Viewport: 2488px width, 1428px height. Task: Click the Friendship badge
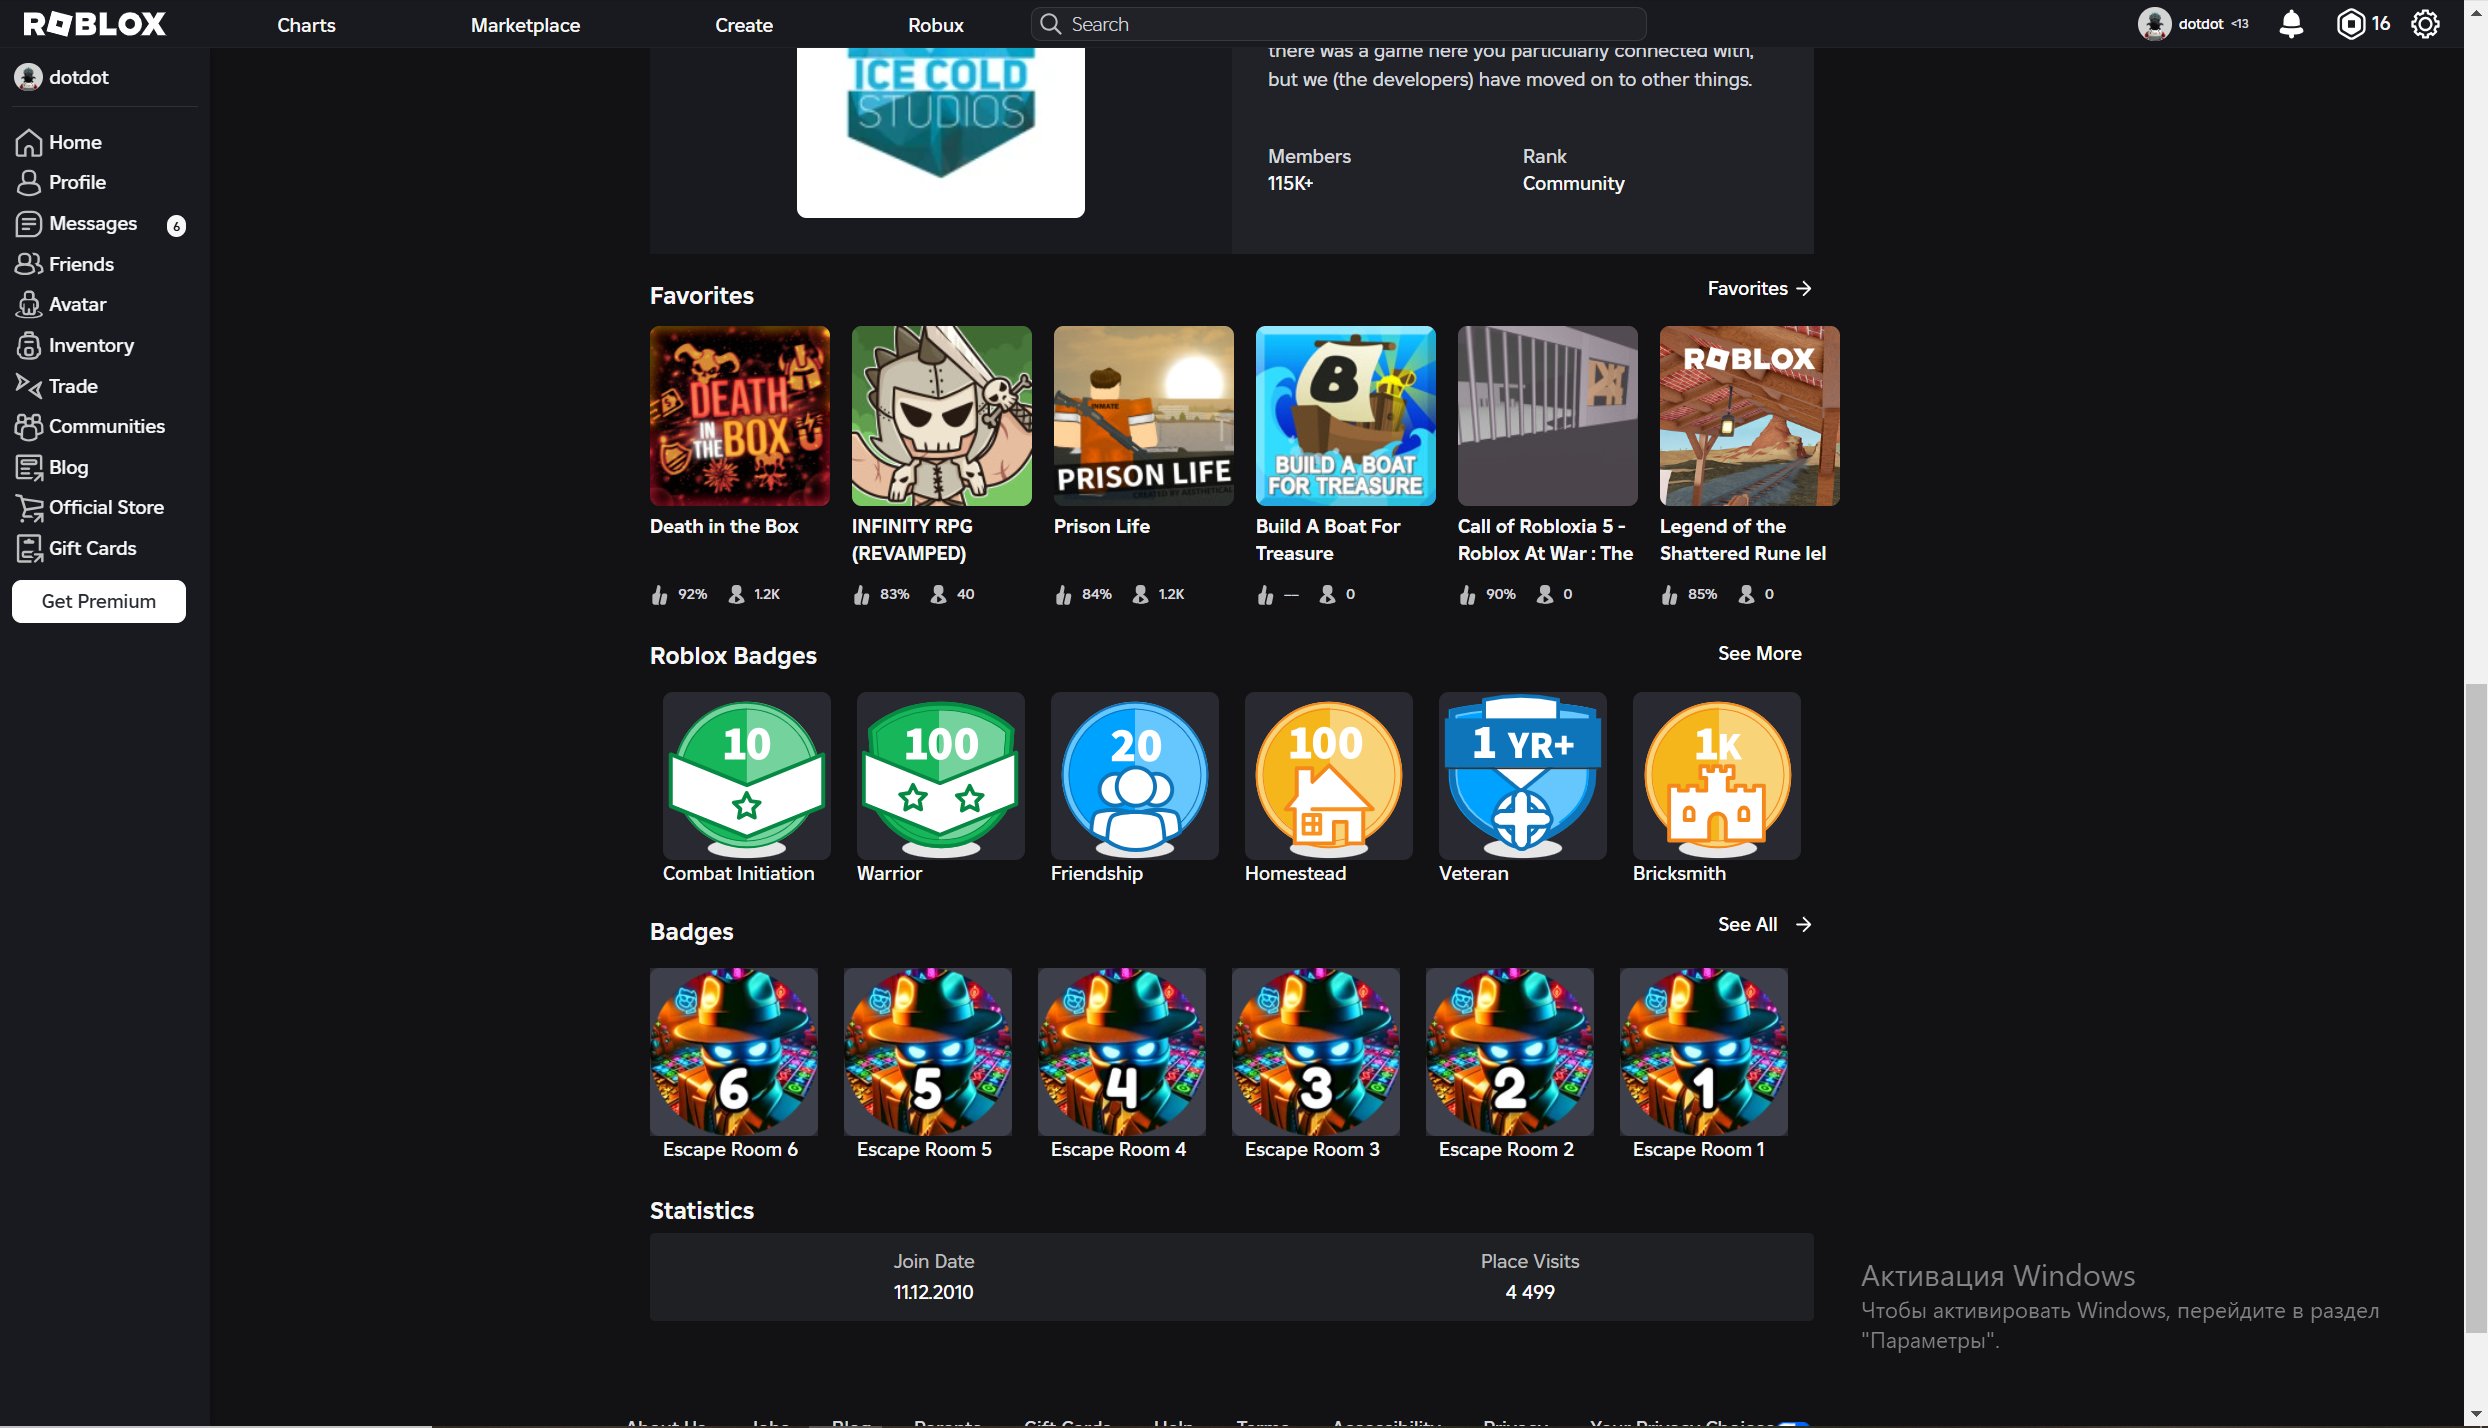(x=1135, y=776)
